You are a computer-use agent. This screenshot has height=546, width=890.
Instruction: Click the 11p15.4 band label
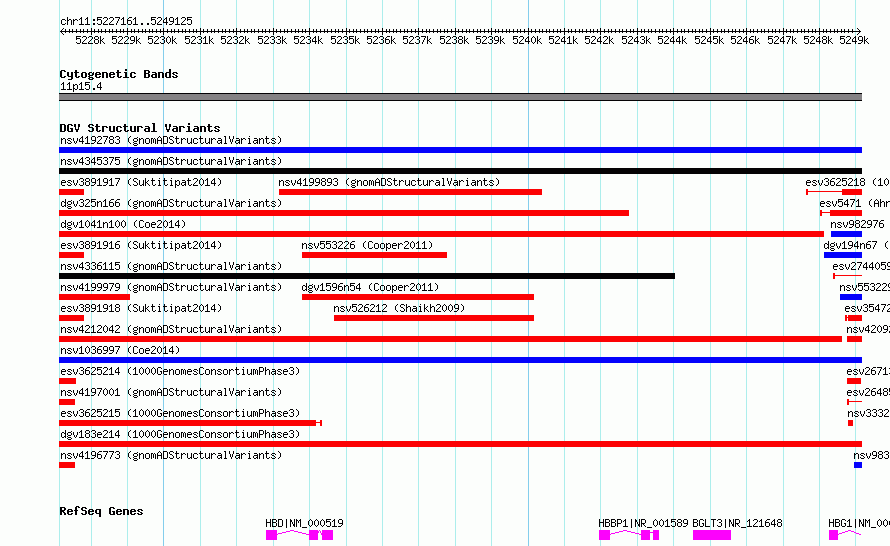tap(81, 86)
